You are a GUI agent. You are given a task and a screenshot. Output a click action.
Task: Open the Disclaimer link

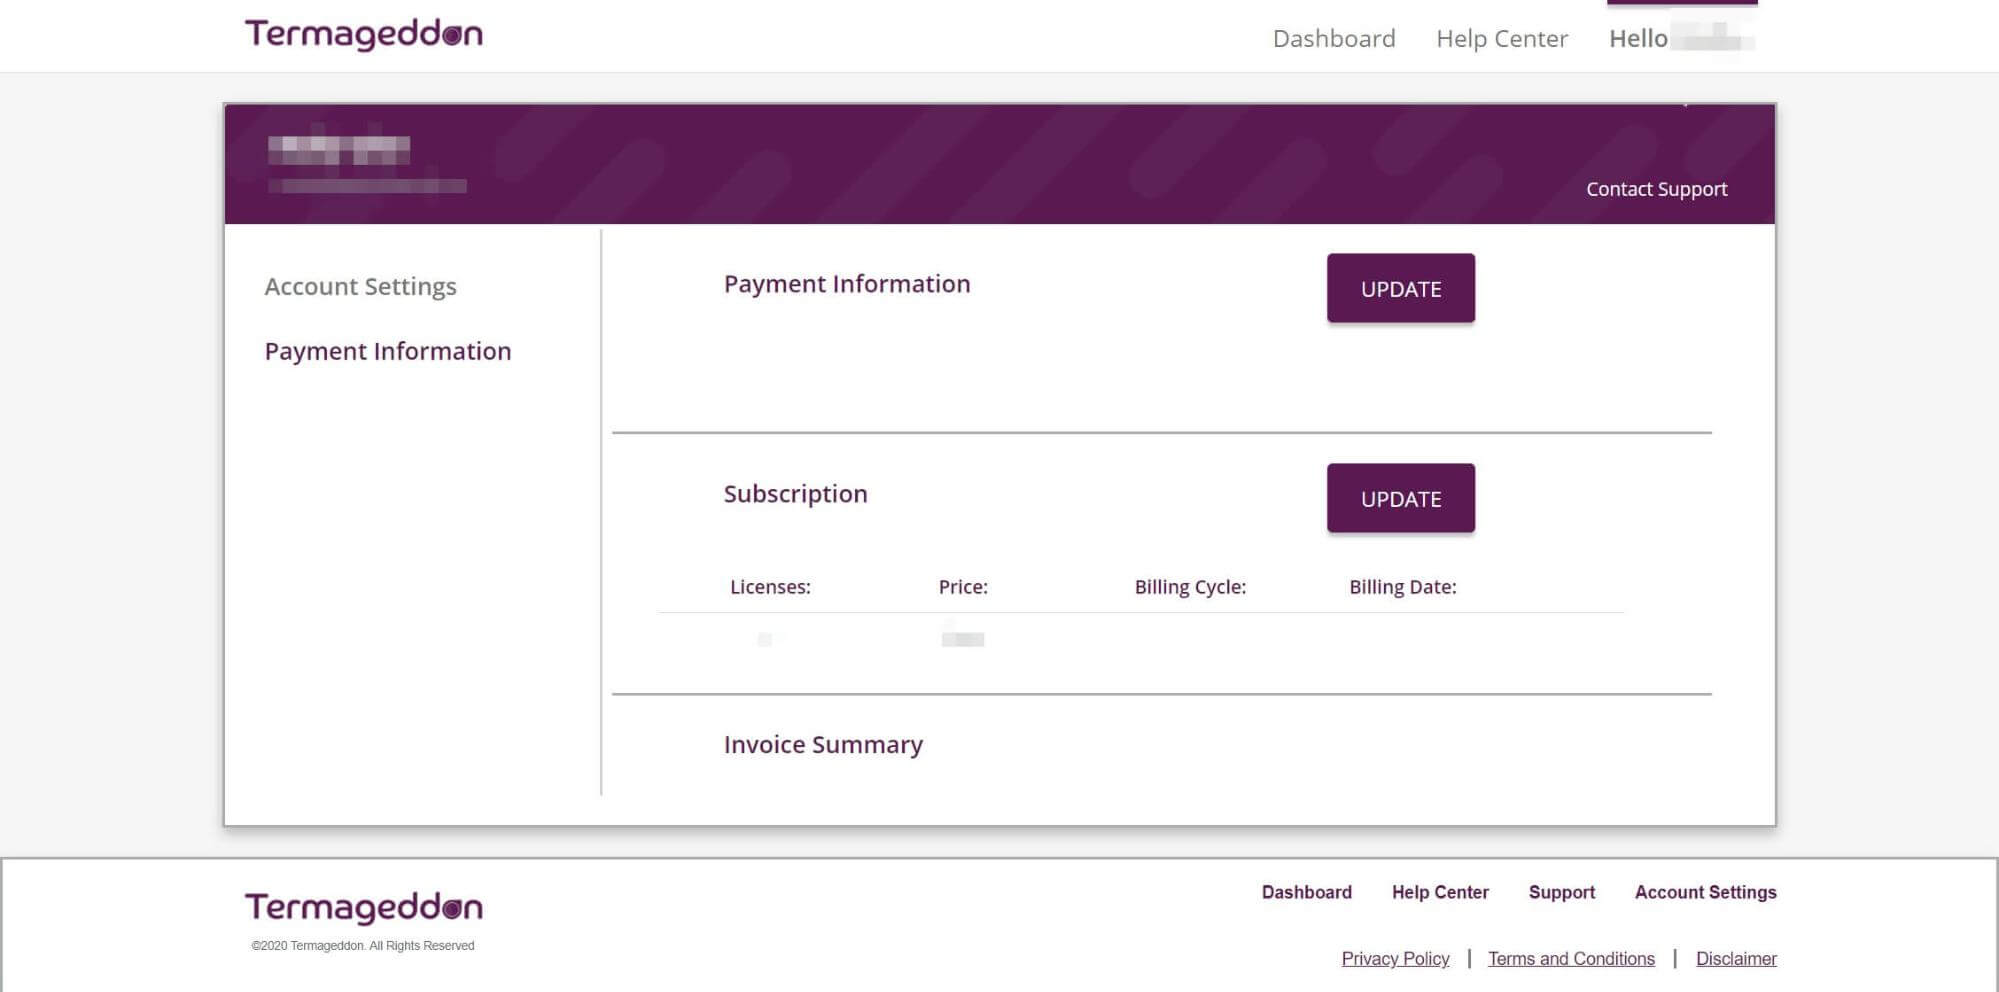(x=1736, y=958)
